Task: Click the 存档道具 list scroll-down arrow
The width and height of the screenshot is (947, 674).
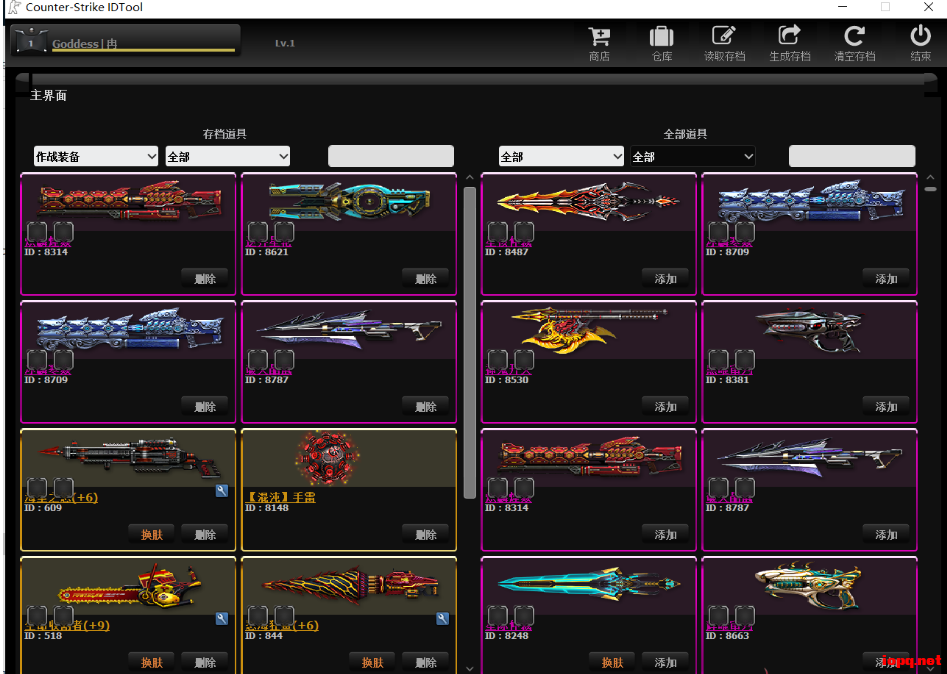Action: coord(469,668)
